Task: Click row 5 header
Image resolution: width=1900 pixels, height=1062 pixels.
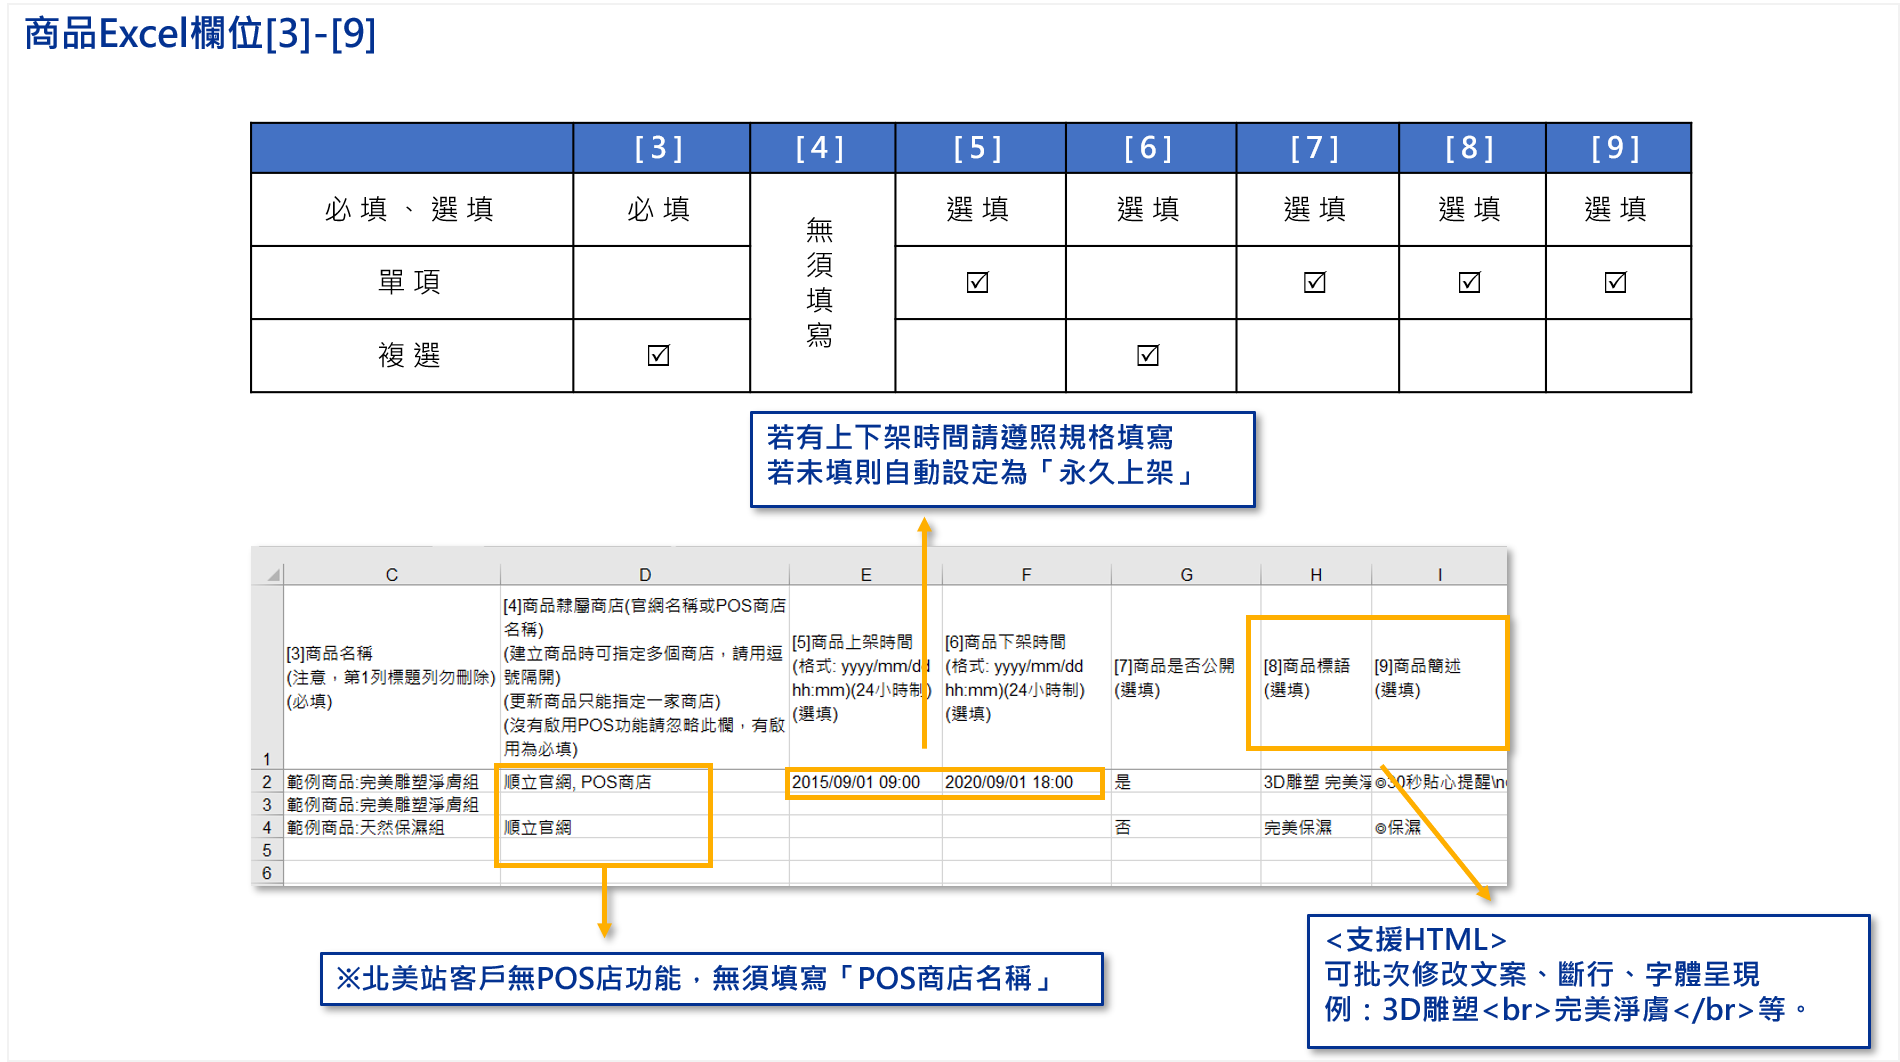Action: [x=267, y=850]
